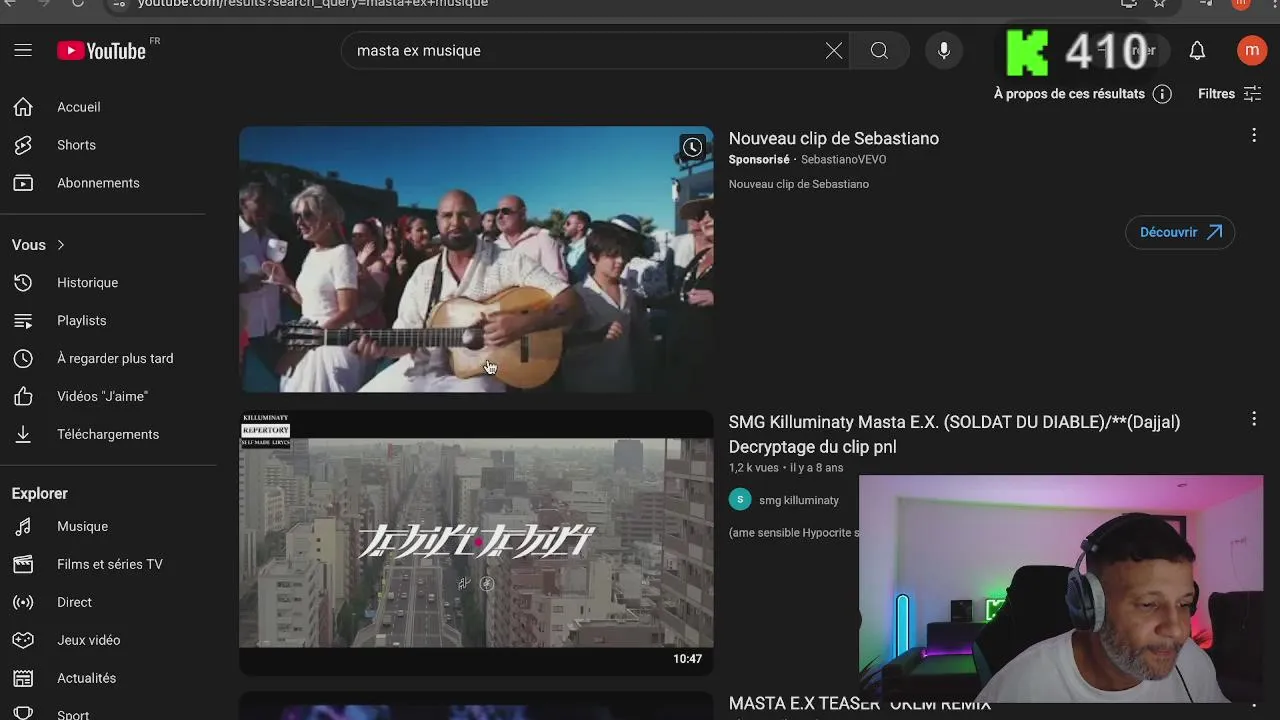The height and width of the screenshot is (720, 1280).
Task: Expand the Vous section
Action: click(38, 245)
